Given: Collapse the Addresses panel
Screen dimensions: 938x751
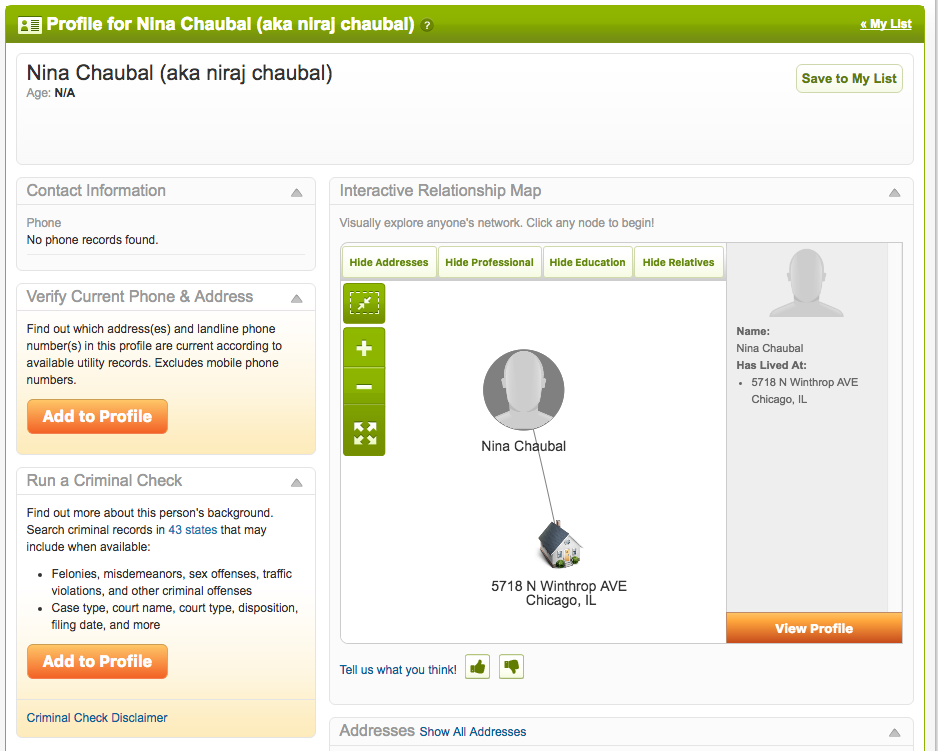Looking at the screenshot, I should 894,732.
